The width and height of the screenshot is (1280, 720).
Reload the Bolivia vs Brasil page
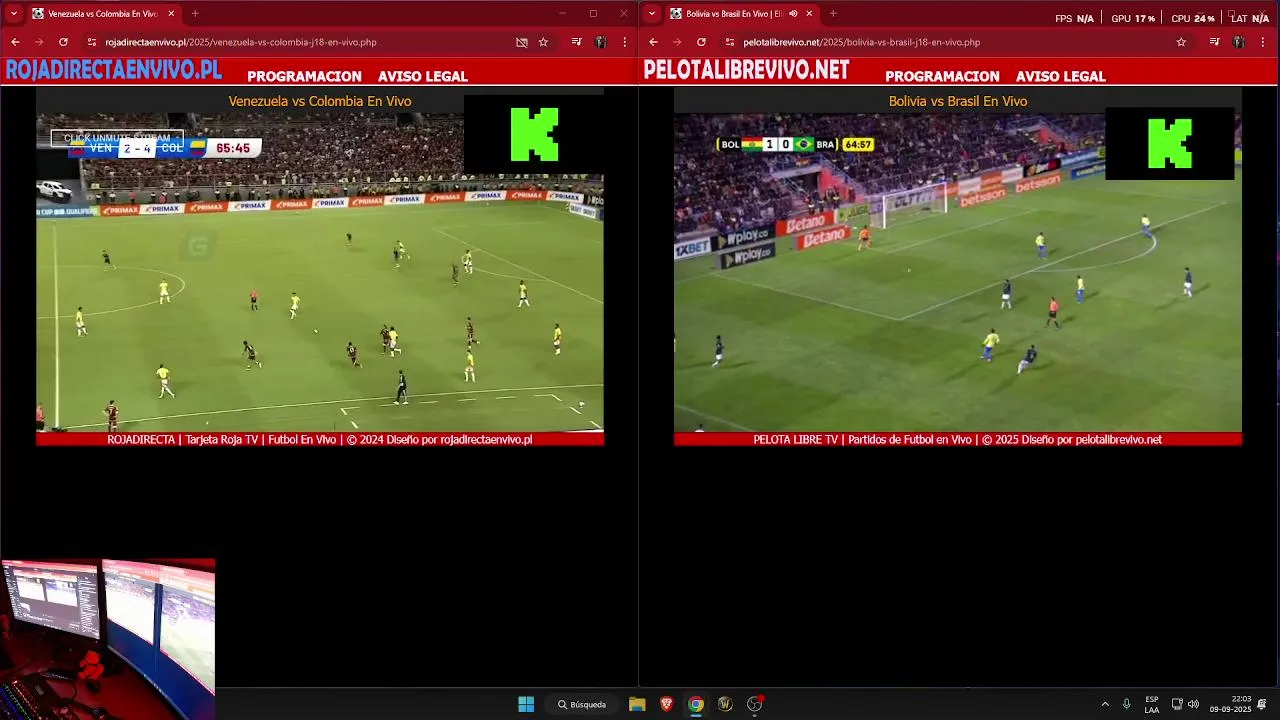pos(701,42)
